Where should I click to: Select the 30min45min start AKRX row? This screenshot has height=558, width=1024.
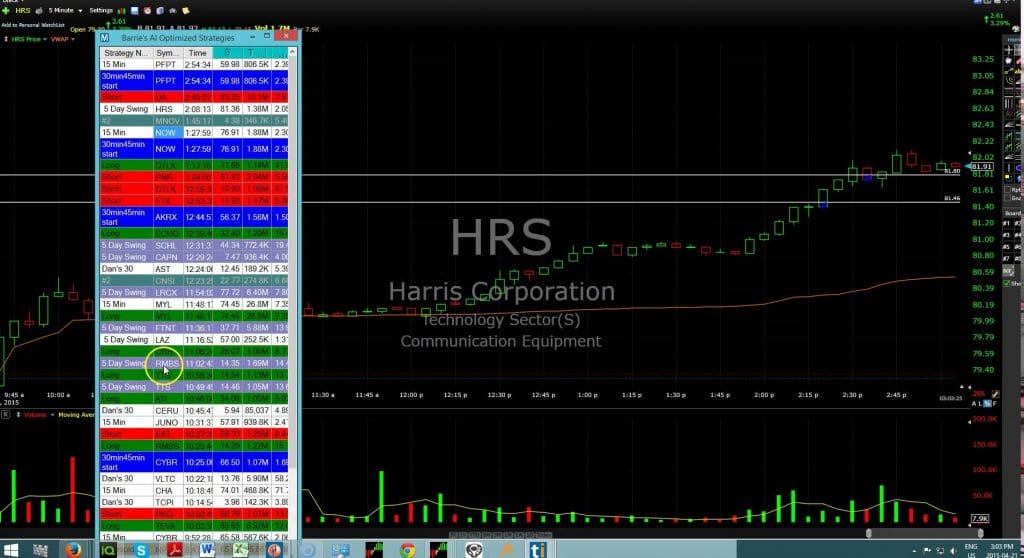194,217
